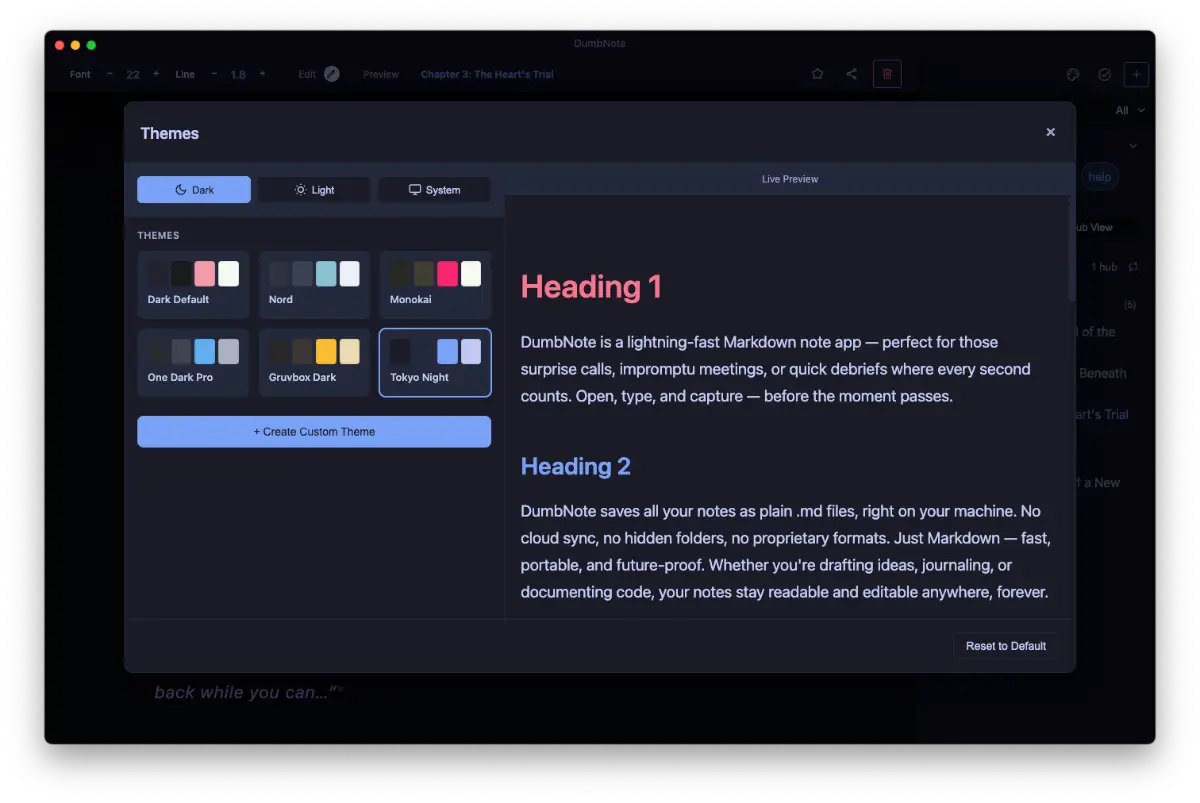Viewport: 1200px width, 803px height.
Task: Select the Preview tab
Action: pos(381,74)
